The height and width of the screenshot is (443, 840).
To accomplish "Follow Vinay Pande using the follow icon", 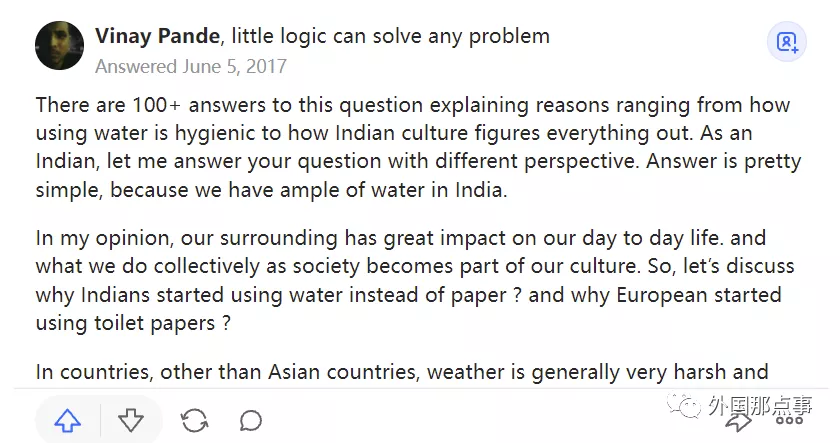I will pos(787,42).
